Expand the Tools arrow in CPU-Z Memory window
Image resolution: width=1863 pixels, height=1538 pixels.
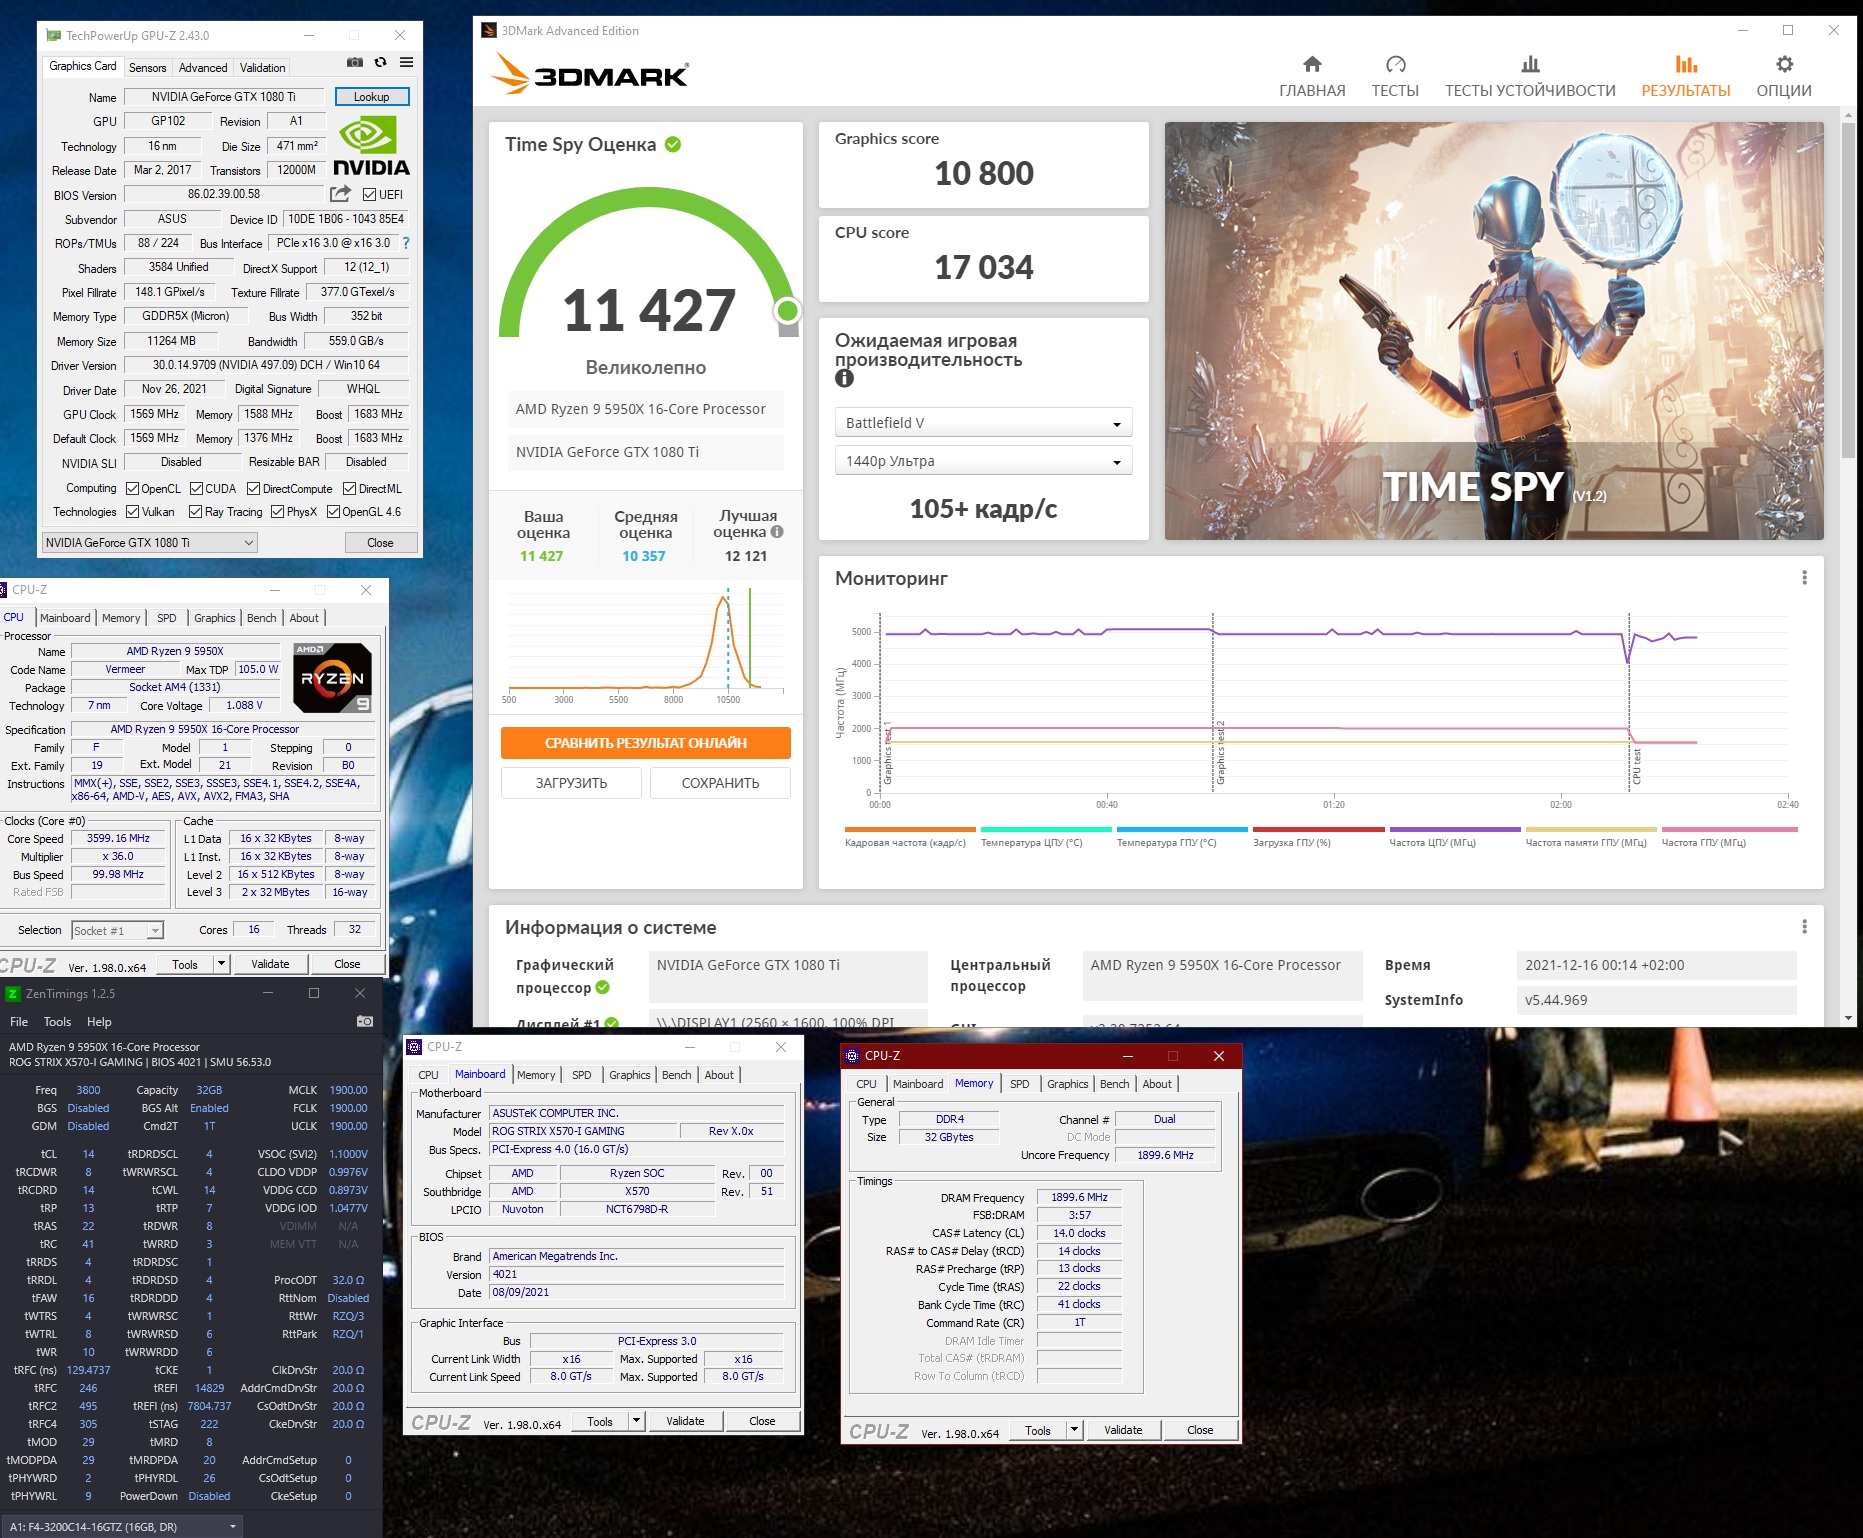[x=1075, y=1430]
